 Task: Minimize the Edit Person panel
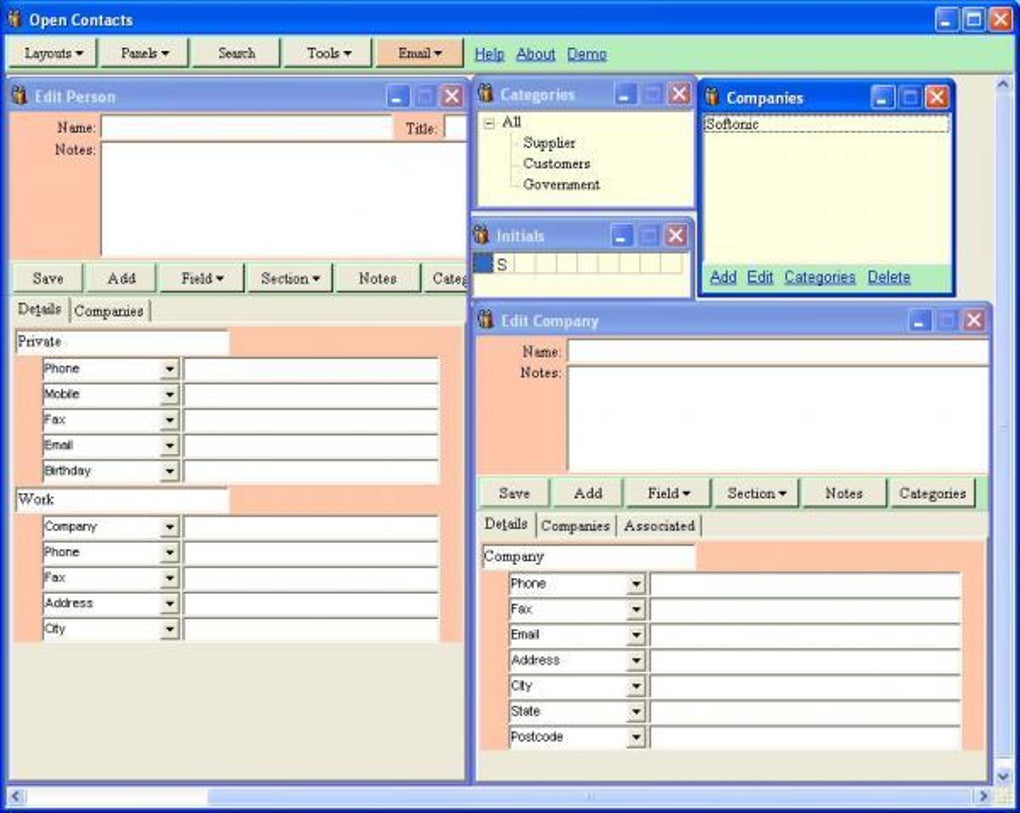coord(397,96)
